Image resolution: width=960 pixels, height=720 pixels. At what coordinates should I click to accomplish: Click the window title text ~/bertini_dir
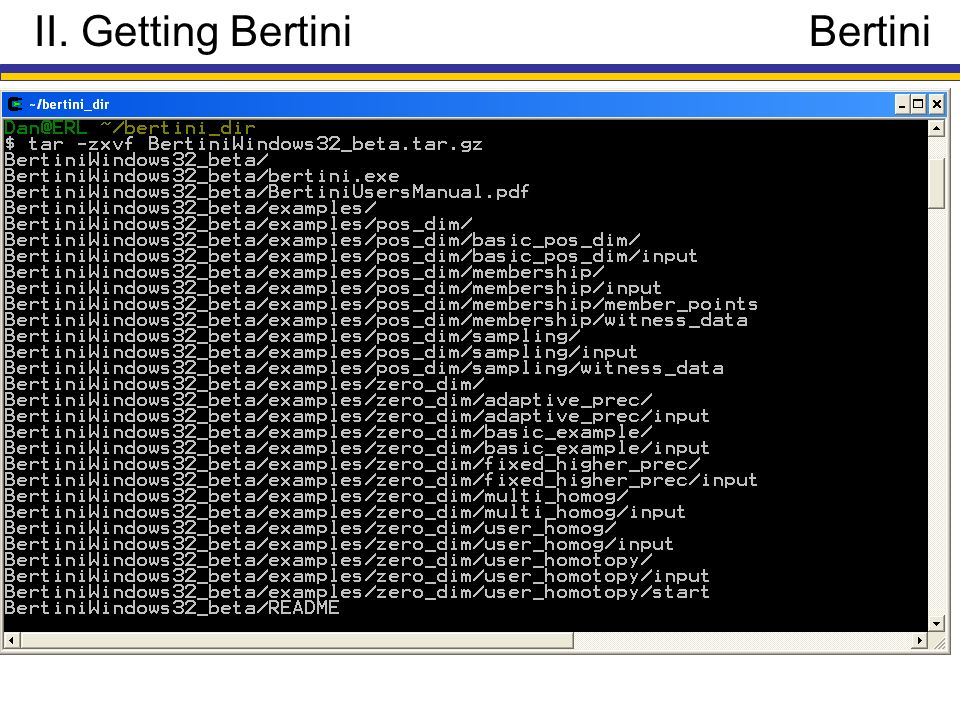pos(69,105)
